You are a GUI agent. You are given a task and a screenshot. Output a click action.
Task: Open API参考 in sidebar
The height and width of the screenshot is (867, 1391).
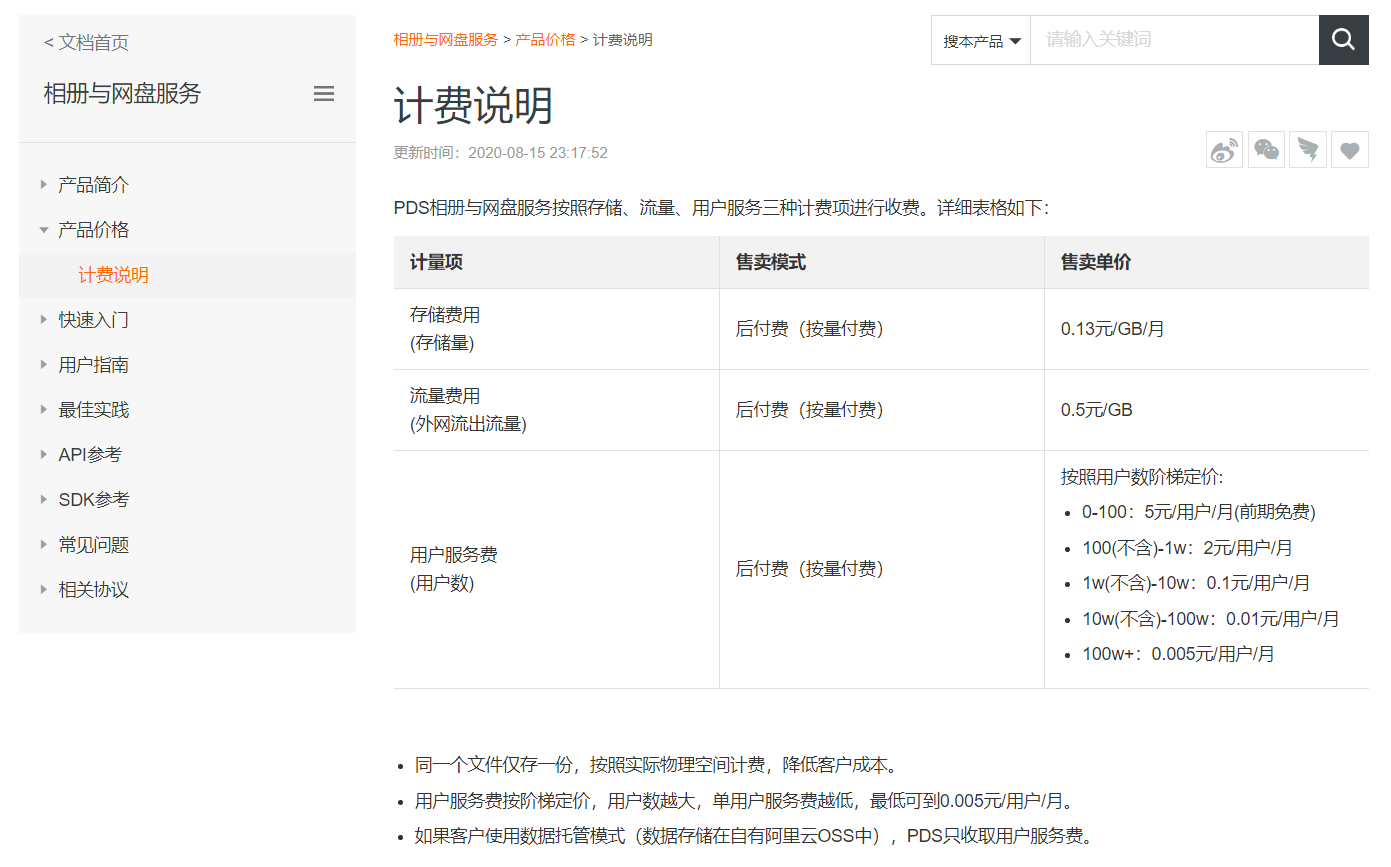[90, 455]
